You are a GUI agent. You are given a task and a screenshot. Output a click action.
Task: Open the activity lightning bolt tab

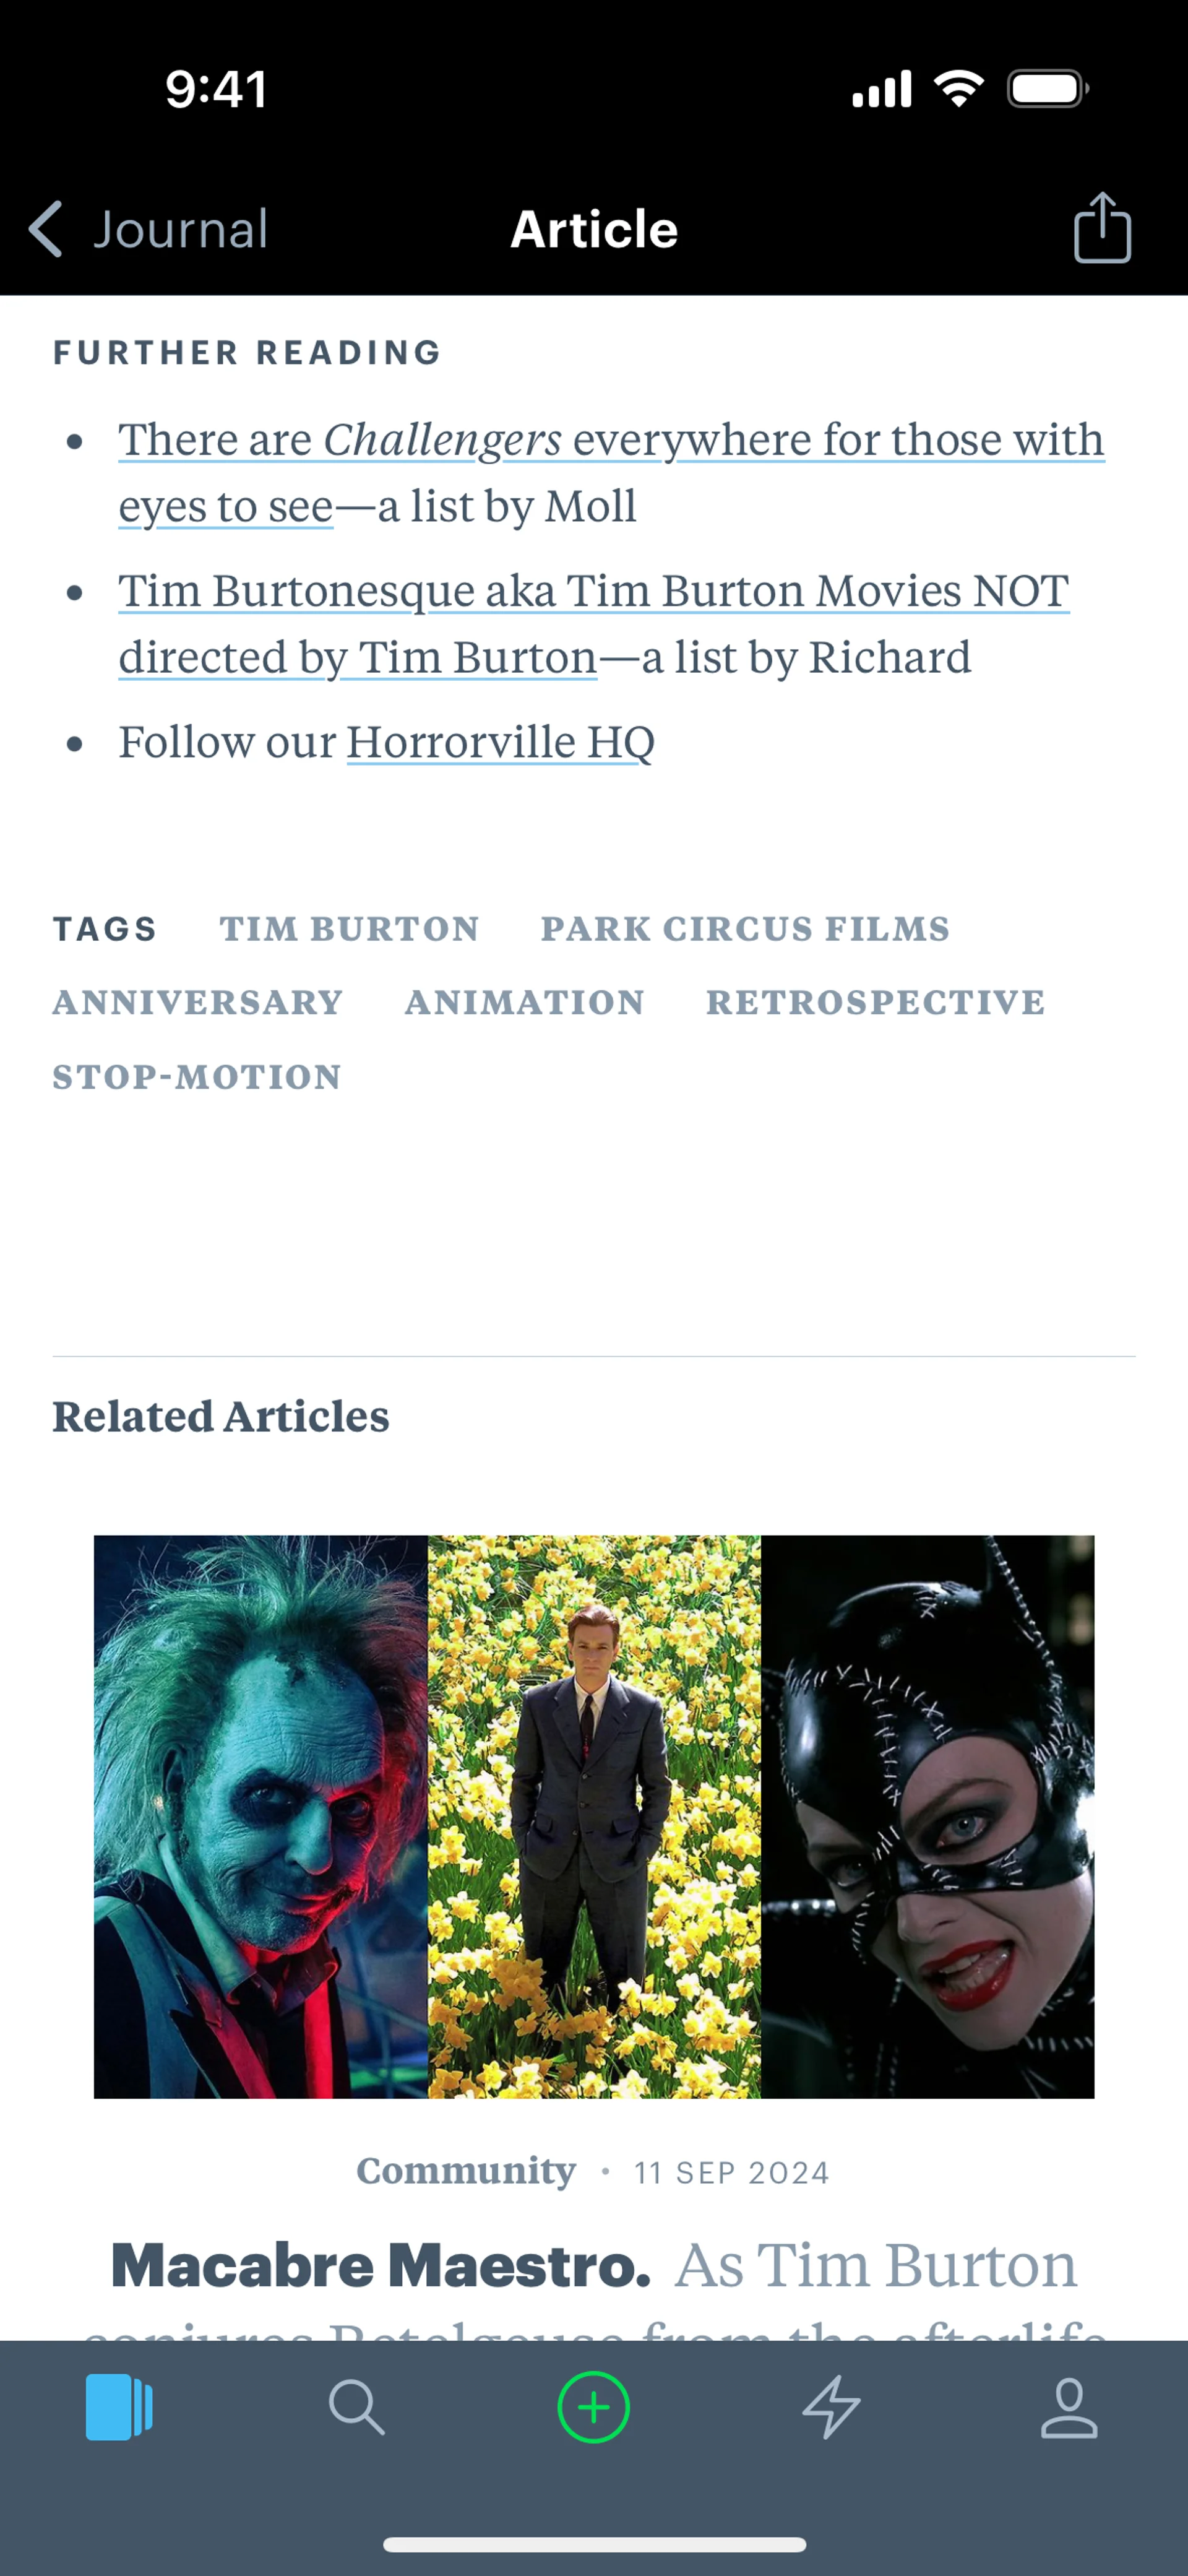[831, 2407]
